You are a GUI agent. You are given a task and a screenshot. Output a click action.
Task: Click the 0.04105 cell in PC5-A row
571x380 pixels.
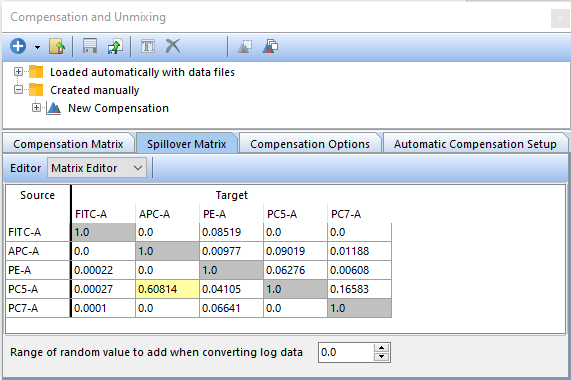click(231, 289)
